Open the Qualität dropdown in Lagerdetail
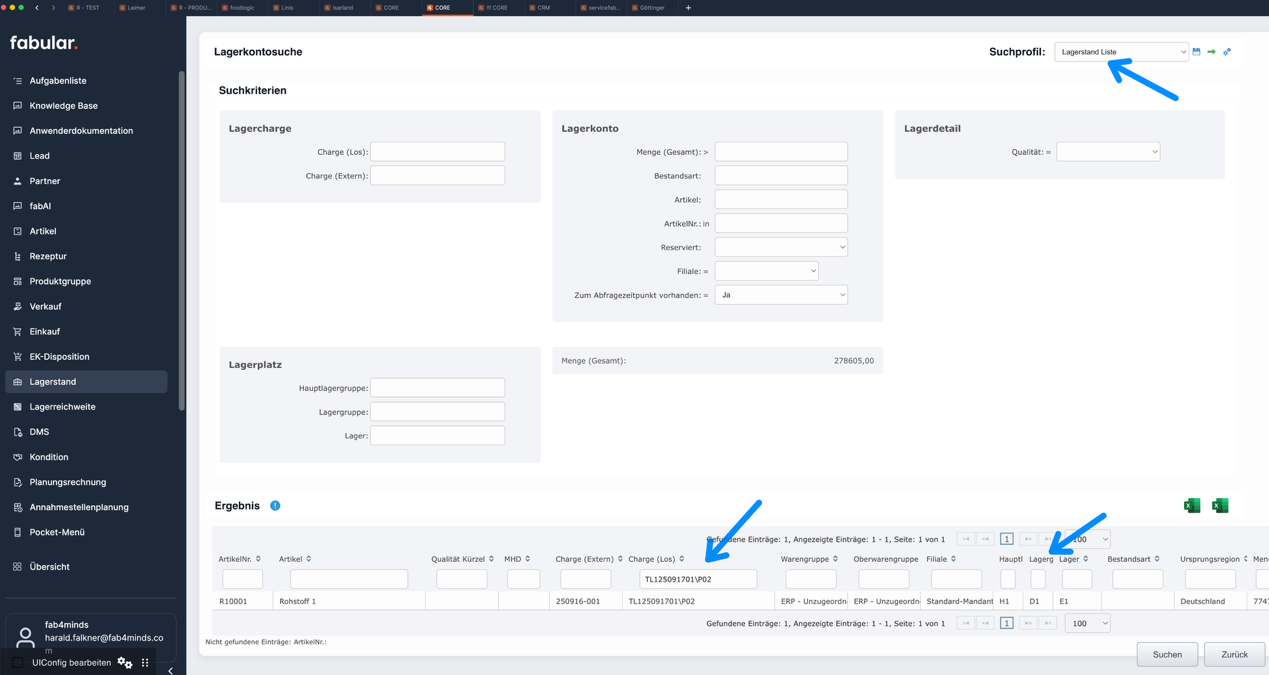 (1107, 152)
